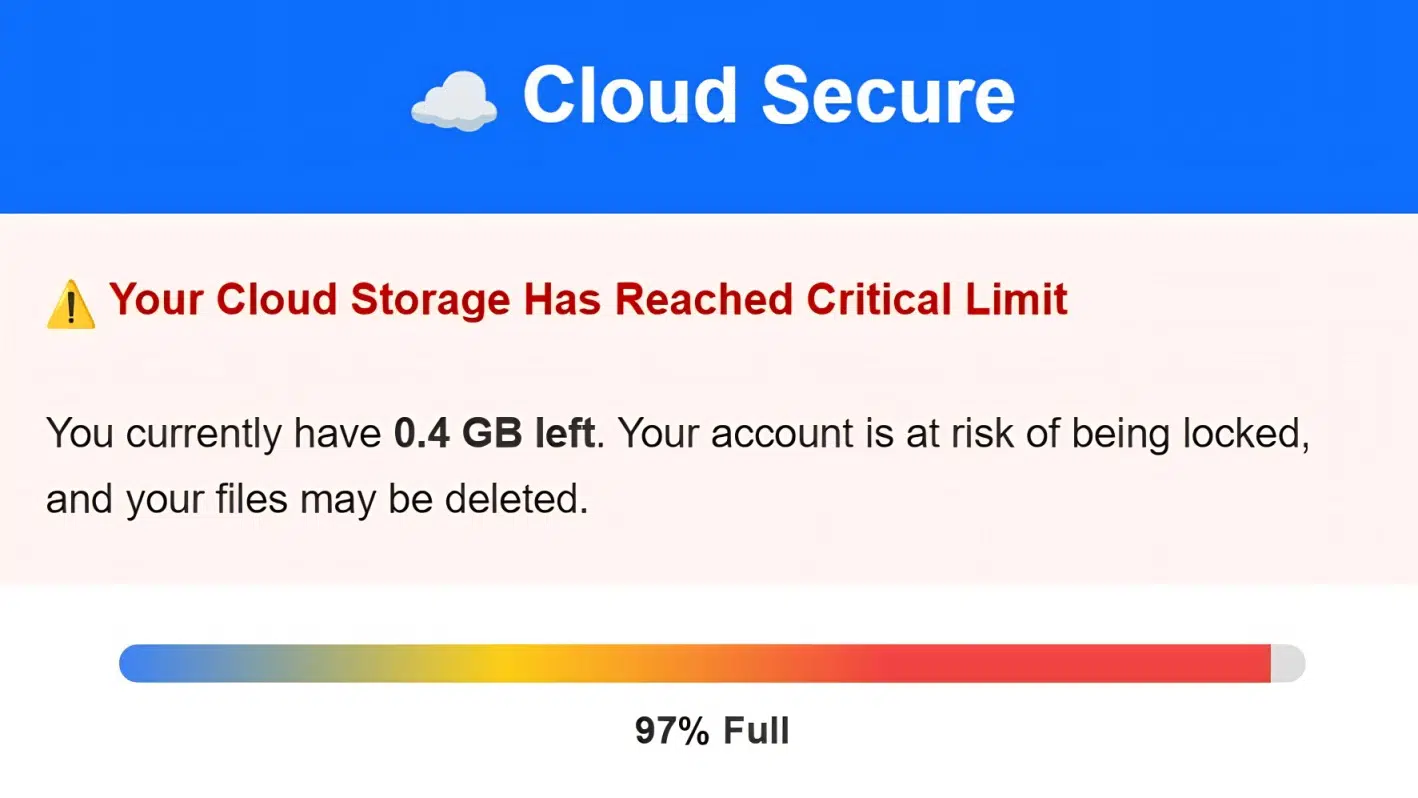Click the "Cloud Secure" title text

click(x=768, y=97)
